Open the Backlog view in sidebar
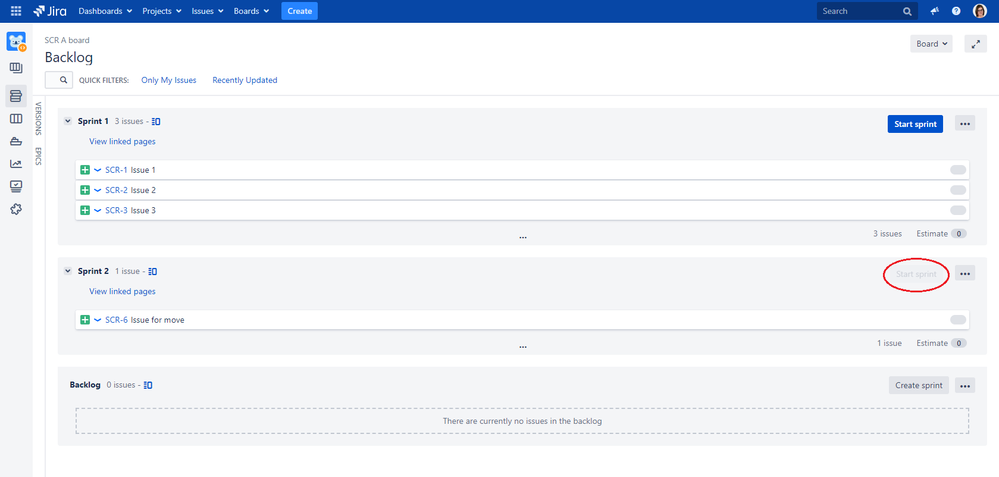The height and width of the screenshot is (477, 999). click(x=16, y=96)
